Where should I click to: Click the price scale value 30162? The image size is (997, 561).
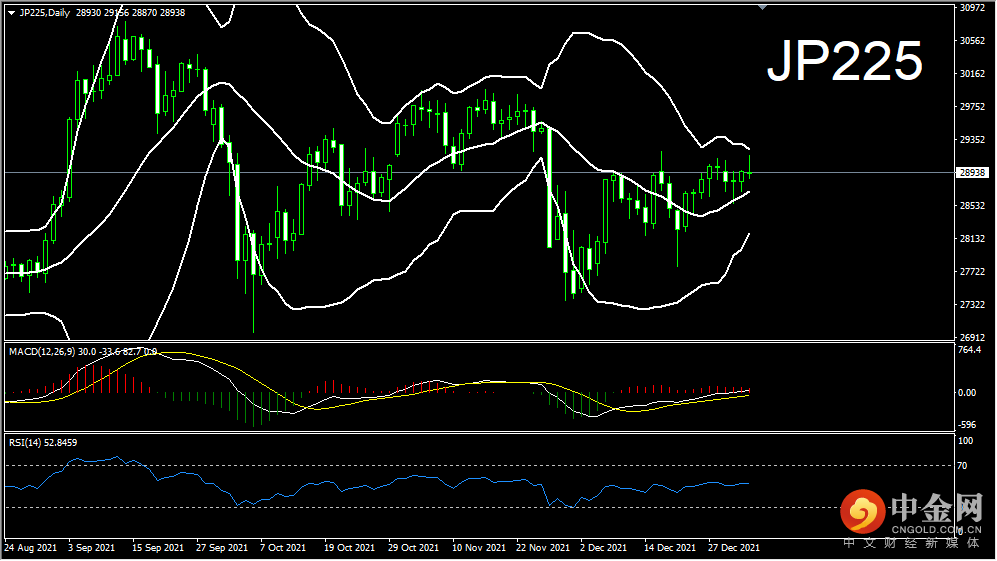click(x=972, y=74)
